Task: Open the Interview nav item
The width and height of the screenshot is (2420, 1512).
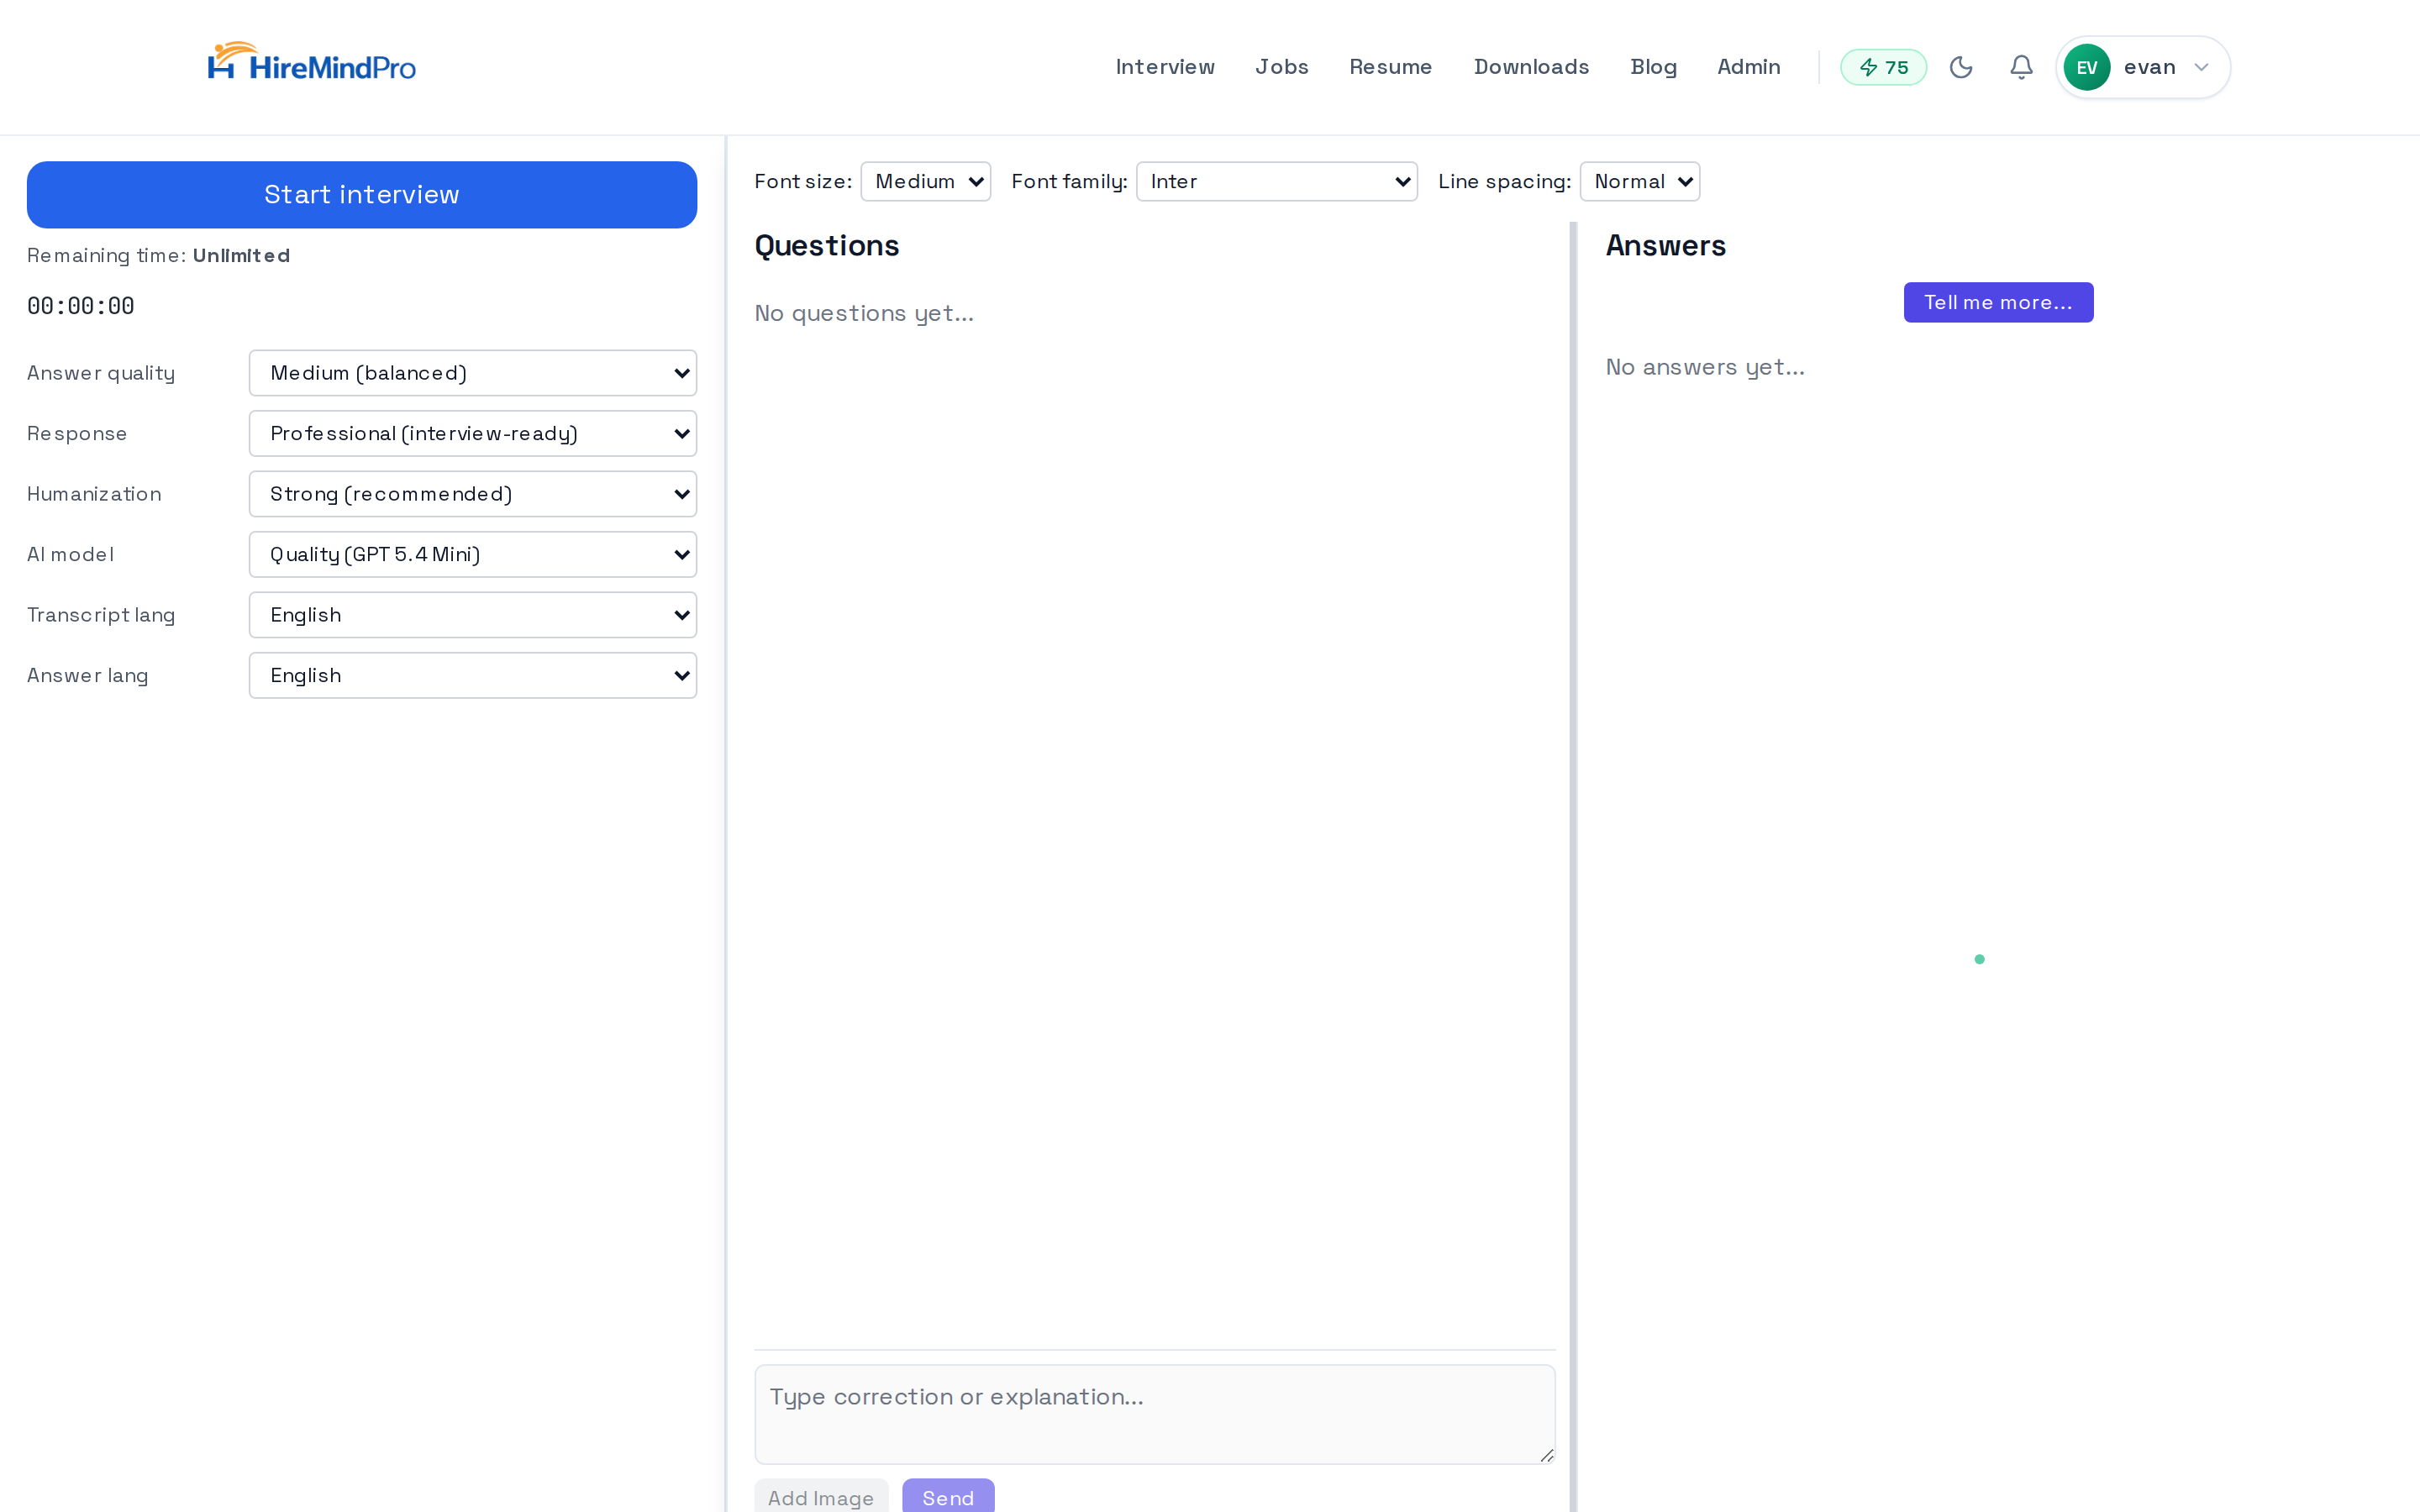Action: 1165,67
